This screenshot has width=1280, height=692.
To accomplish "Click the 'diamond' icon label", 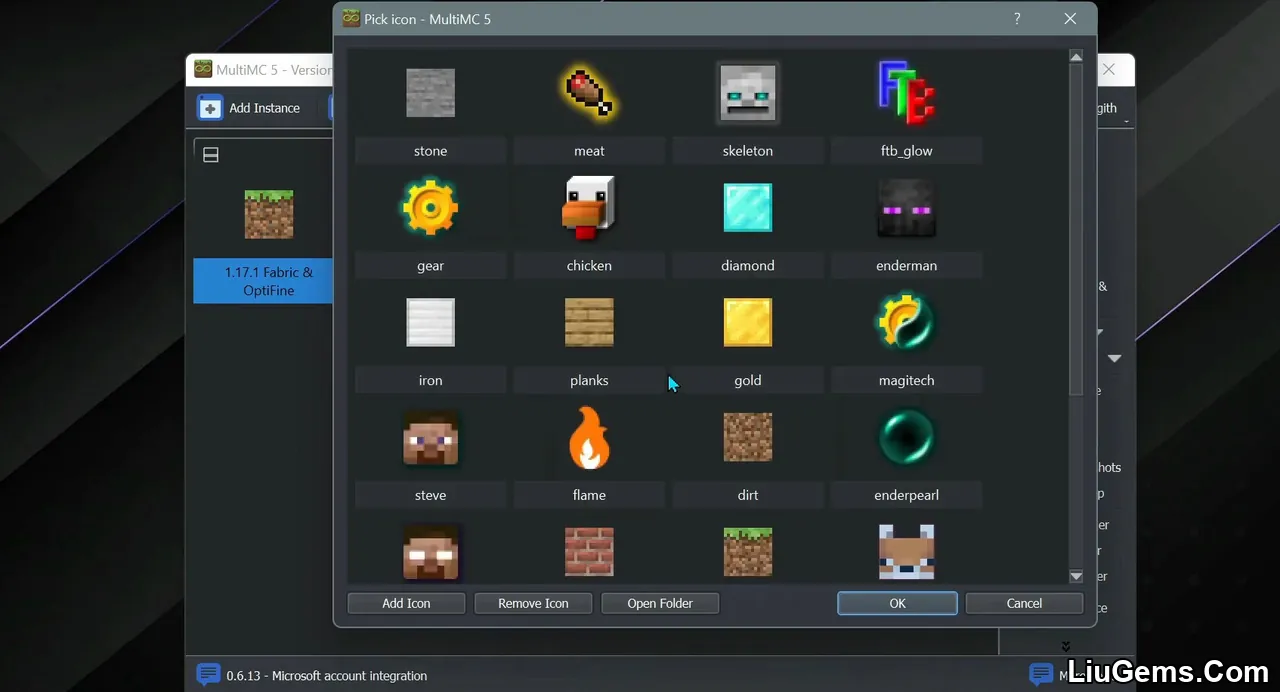I will coord(748,266).
